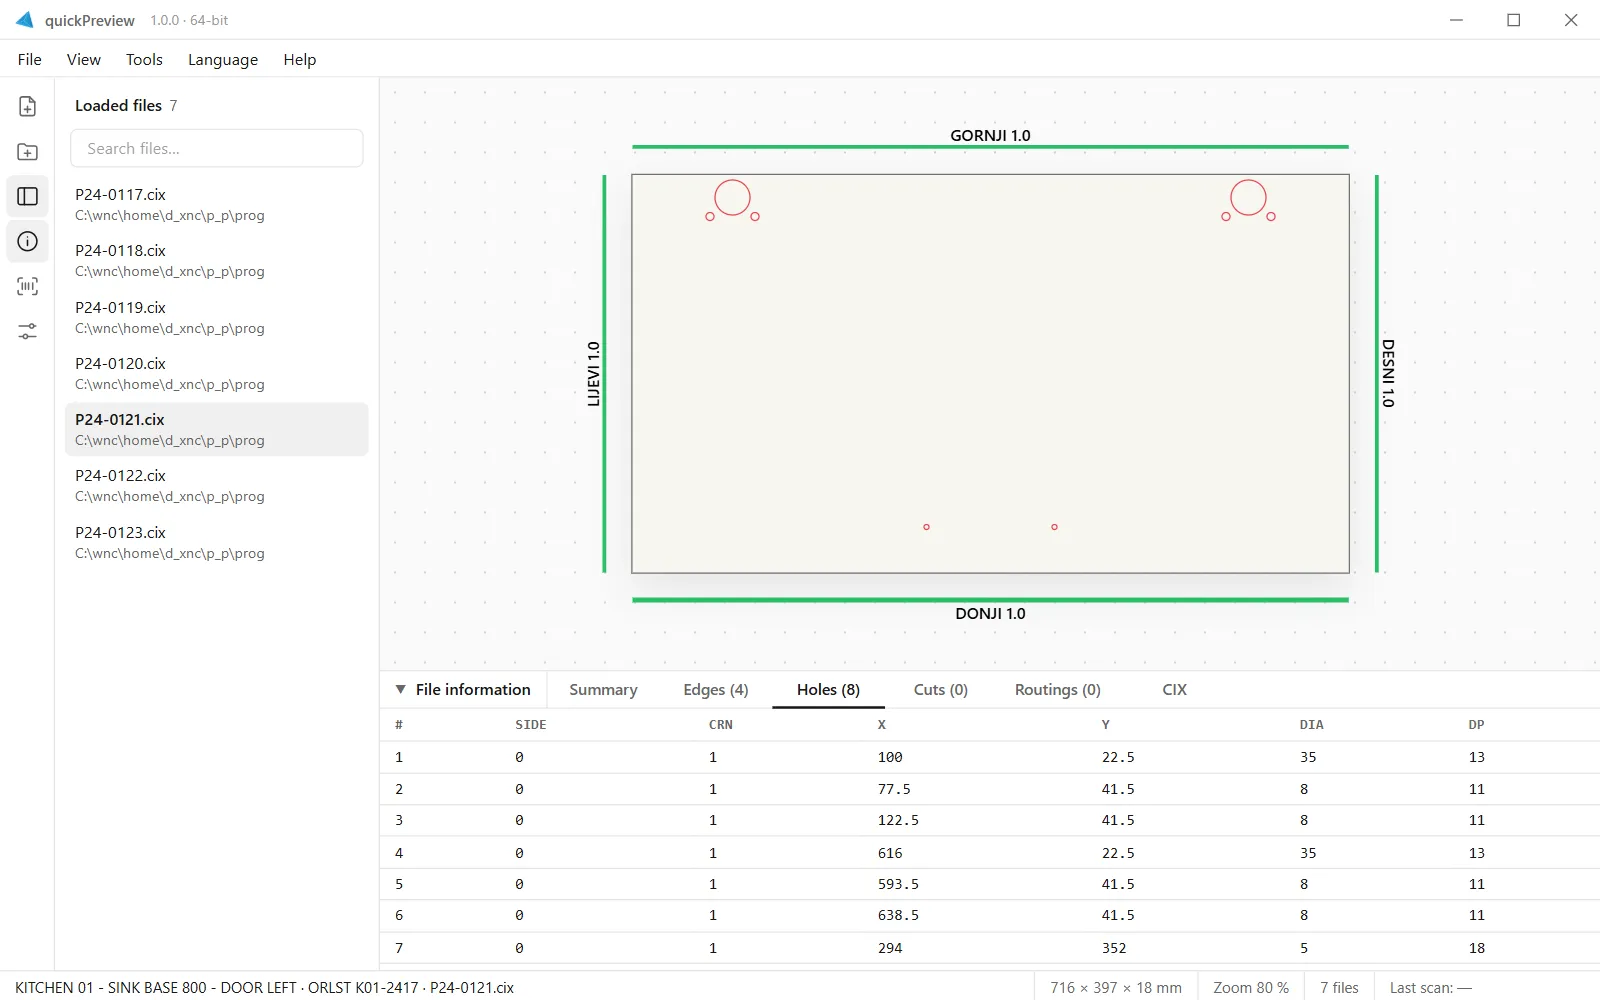Screen dimensions: 1600x1000
Task: Select file P24-0118.cix
Action: [x=217, y=260]
